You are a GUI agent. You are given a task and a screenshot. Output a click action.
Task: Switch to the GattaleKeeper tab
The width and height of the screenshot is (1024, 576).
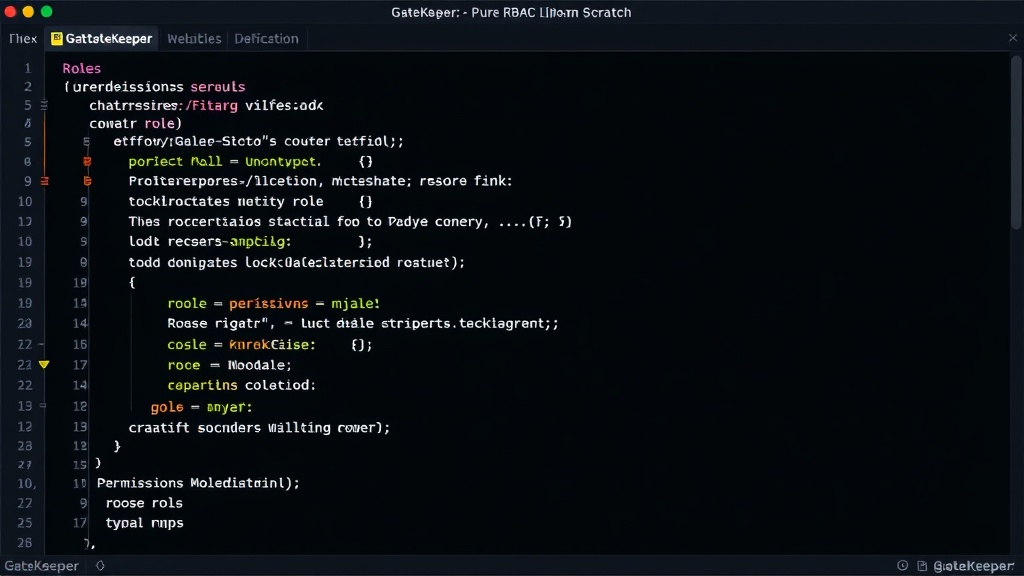tap(102, 39)
